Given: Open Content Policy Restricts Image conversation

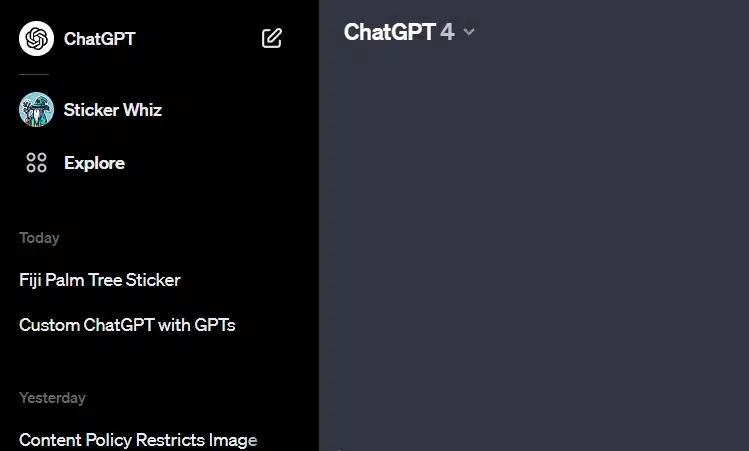Looking at the screenshot, I should (138, 440).
